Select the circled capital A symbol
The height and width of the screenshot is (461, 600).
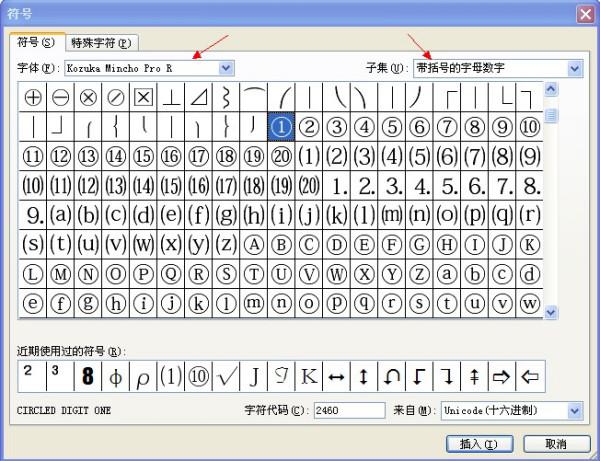pyautogui.click(x=254, y=244)
